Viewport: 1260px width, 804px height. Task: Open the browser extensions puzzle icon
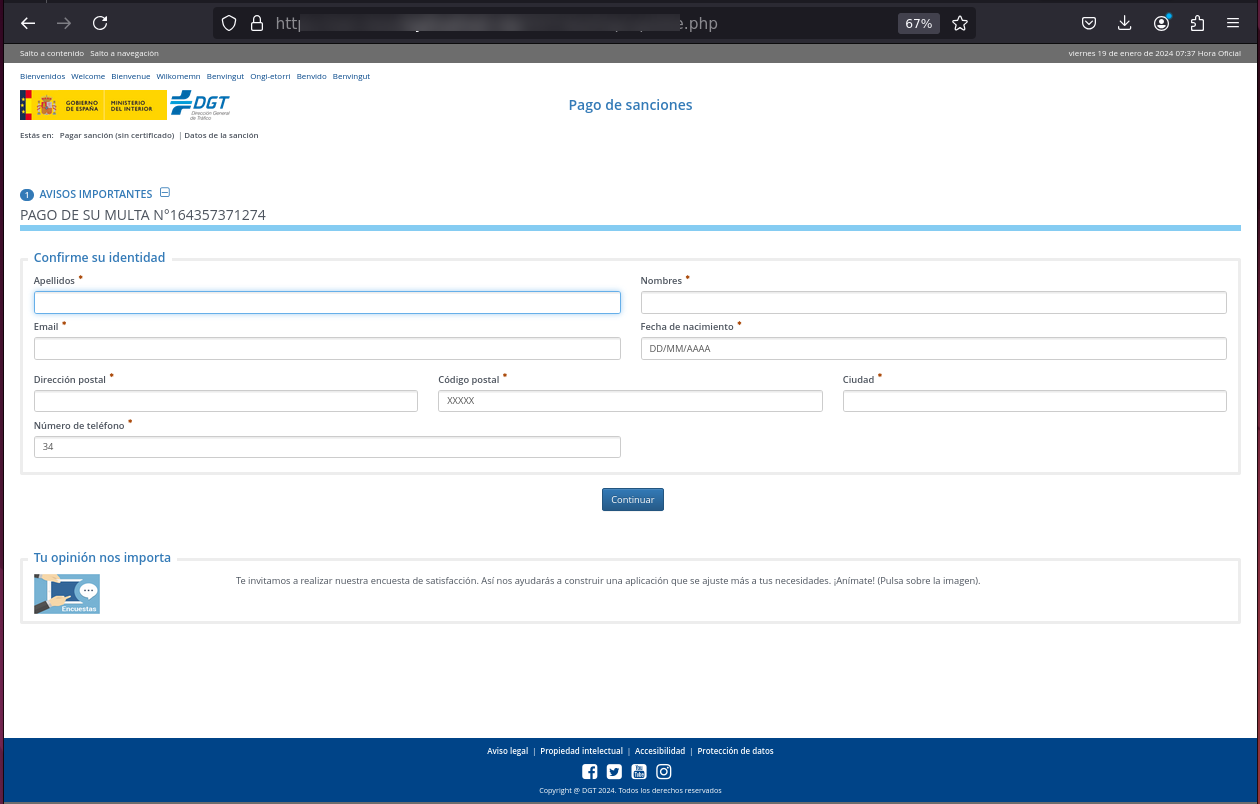tap(1197, 23)
